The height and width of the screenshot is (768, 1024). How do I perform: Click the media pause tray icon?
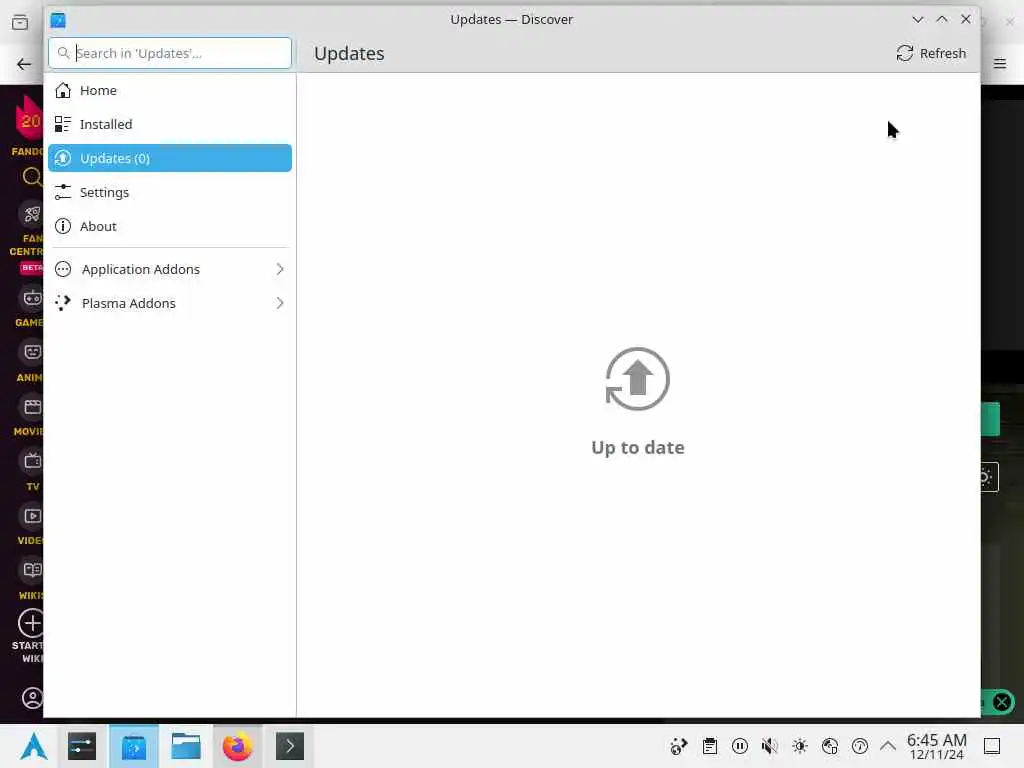click(740, 746)
